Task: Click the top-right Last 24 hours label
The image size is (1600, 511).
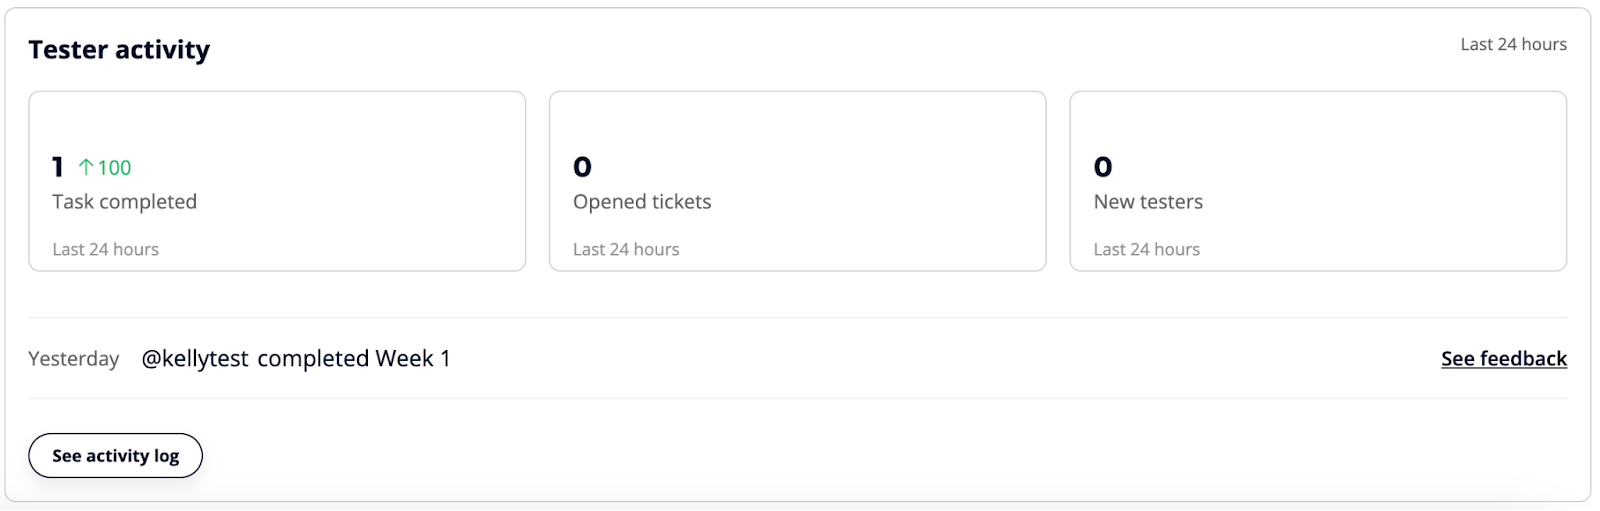Action: pos(1513,44)
